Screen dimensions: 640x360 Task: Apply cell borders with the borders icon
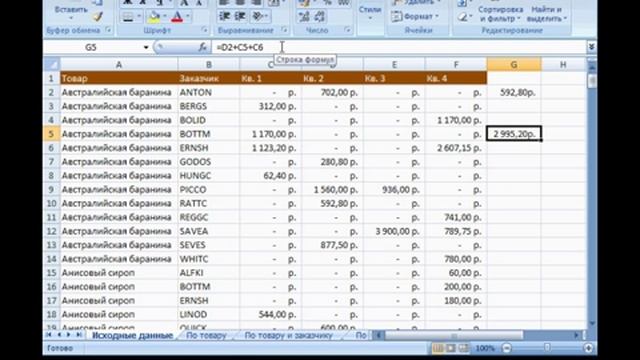pyautogui.click(x=128, y=17)
